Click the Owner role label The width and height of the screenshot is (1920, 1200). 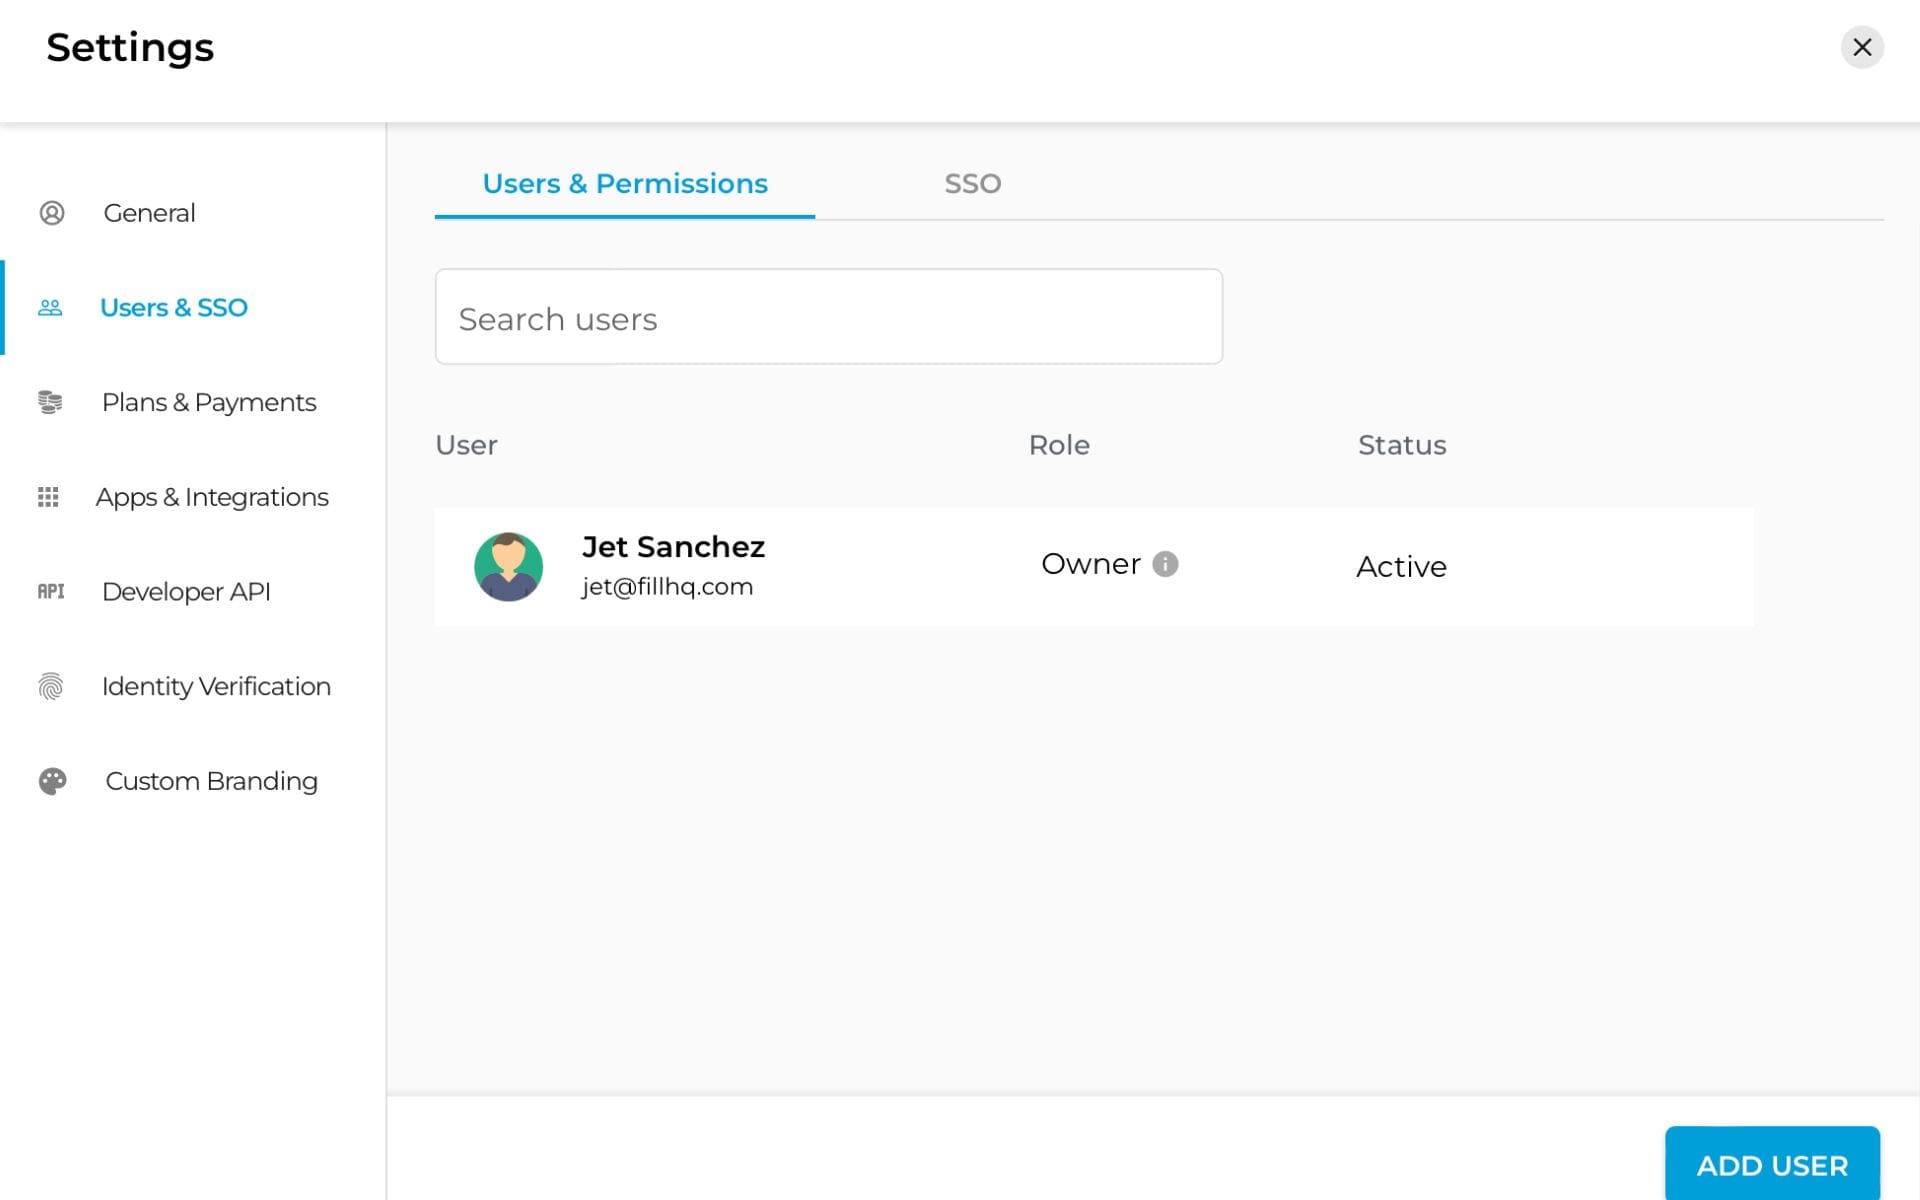tap(1091, 564)
